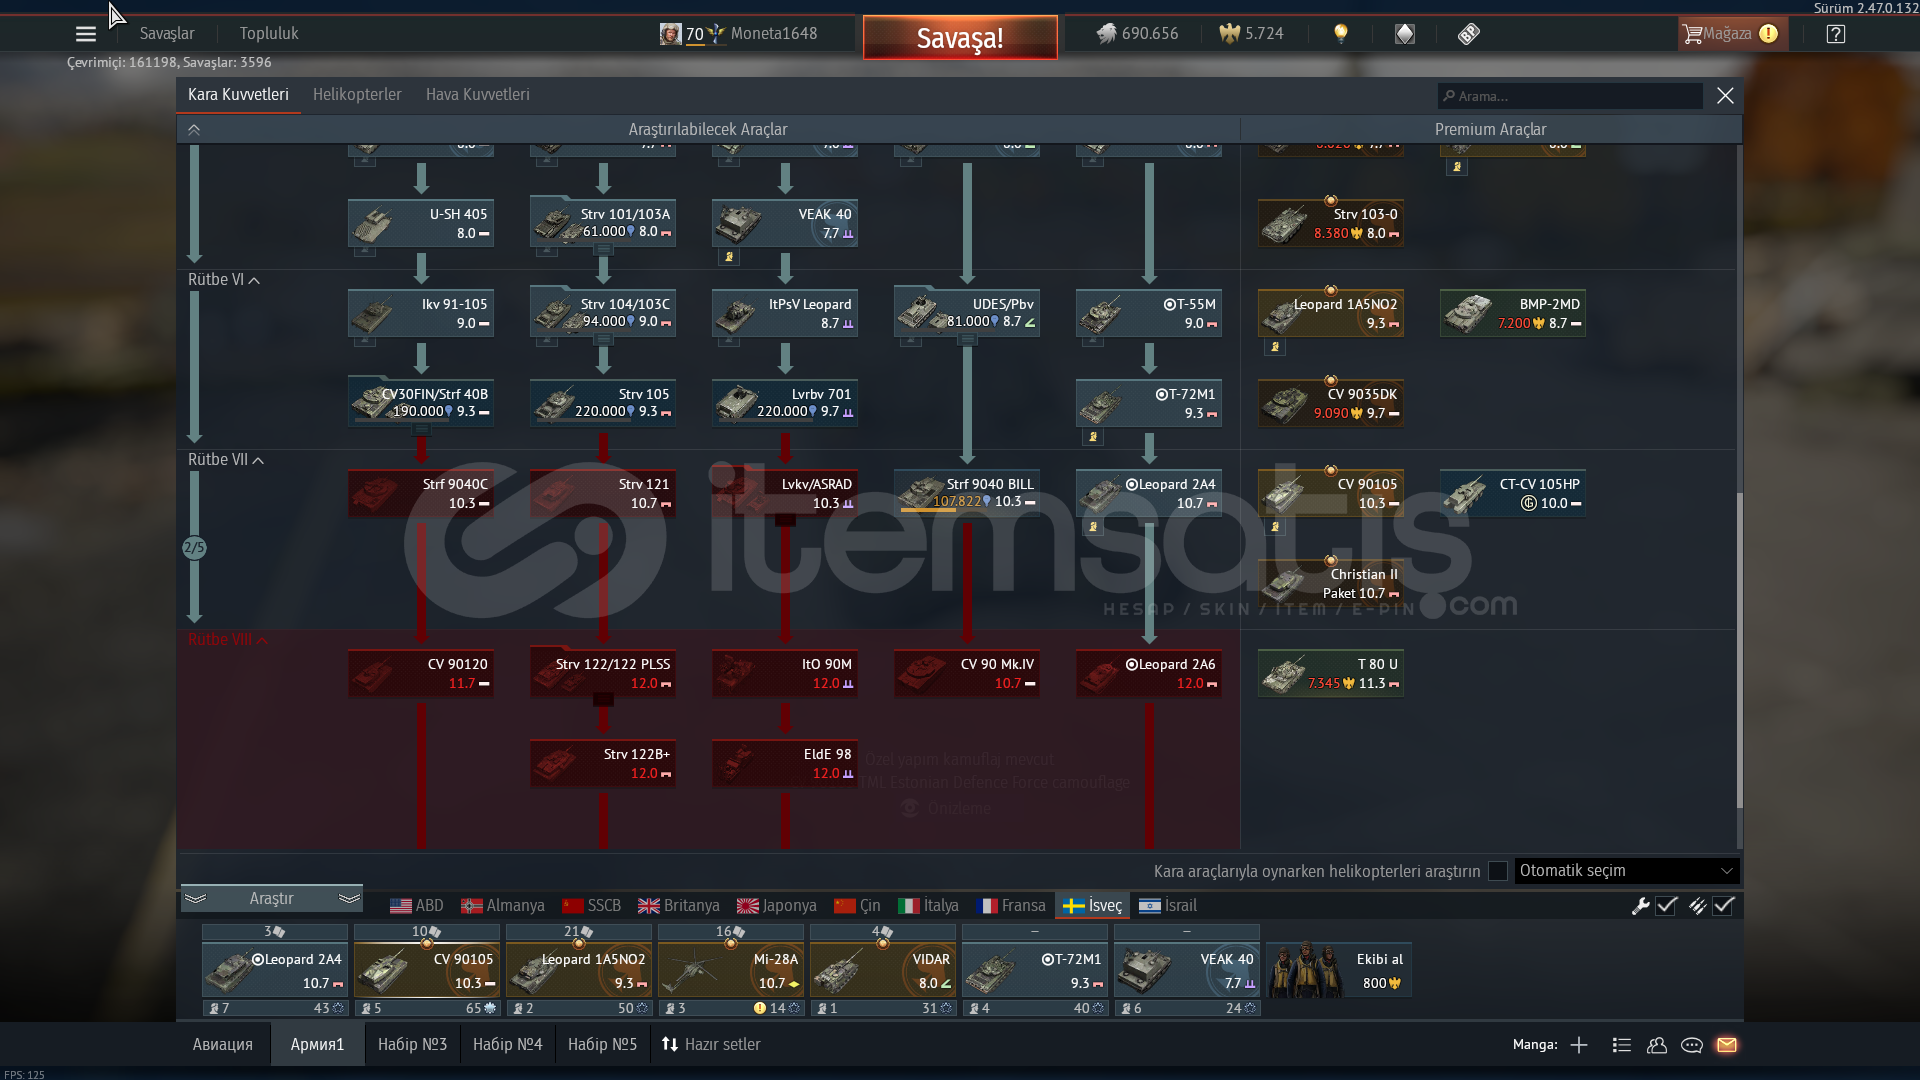Open the mail inbox icon
Viewport: 1920px width, 1080px height.
1727,1045
